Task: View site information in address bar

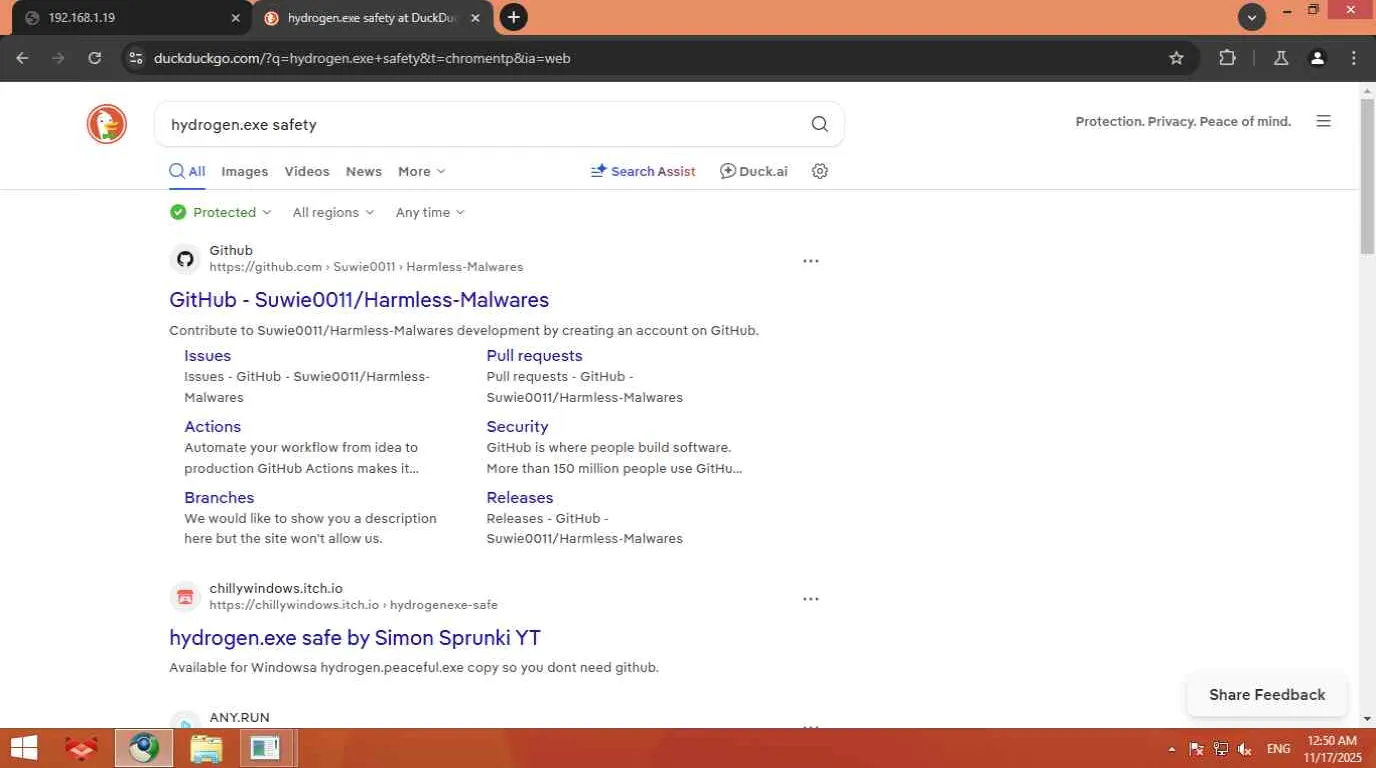Action: tap(137, 58)
